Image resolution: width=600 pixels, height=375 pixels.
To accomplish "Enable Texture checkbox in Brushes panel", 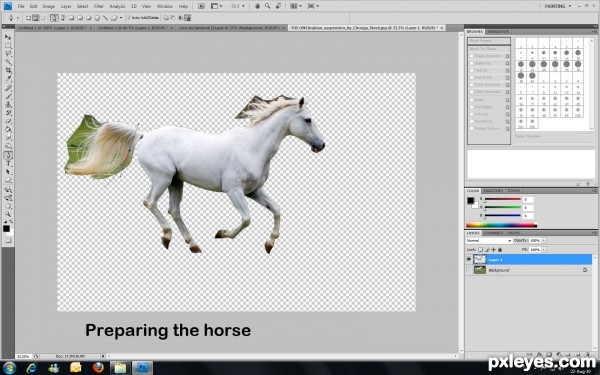I will click(471, 70).
